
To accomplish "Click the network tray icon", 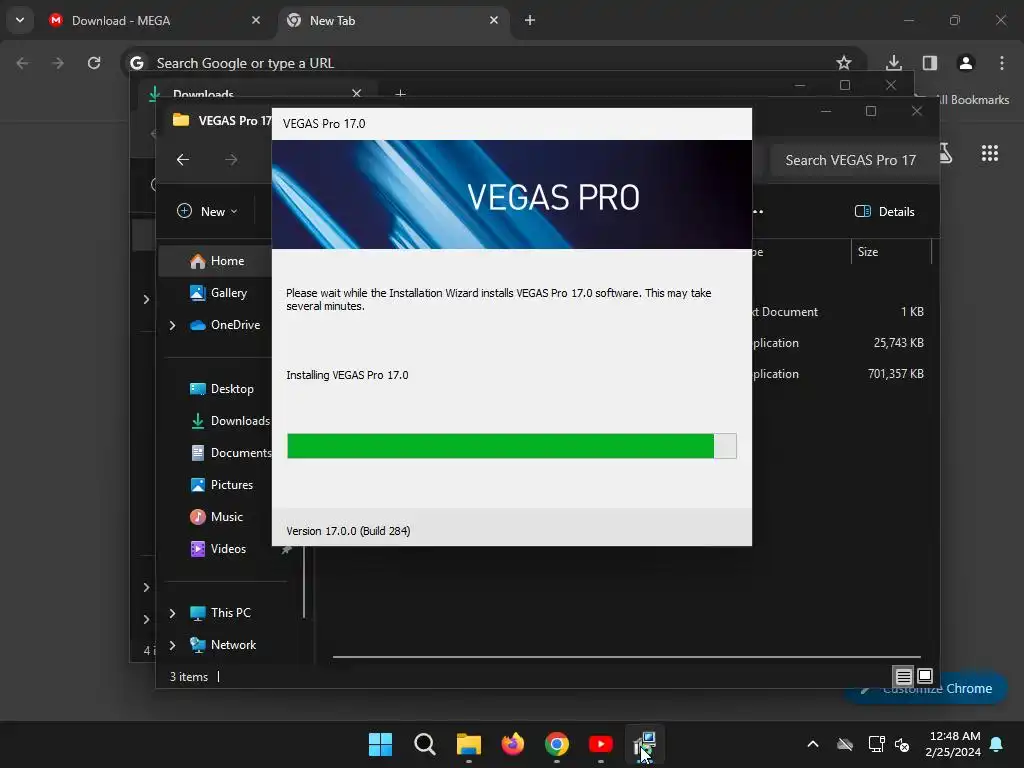I will 876,744.
